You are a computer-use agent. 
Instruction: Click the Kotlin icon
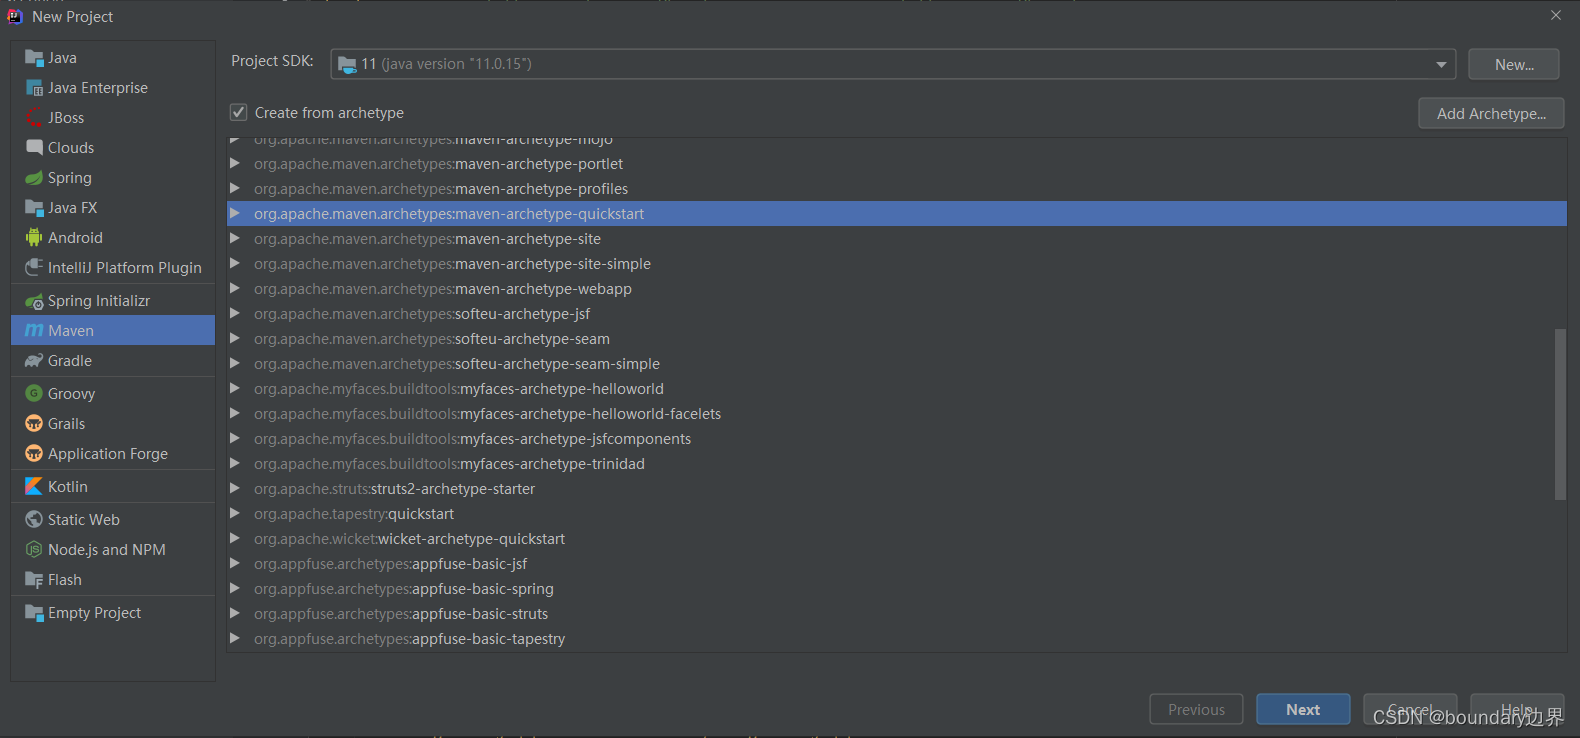coord(34,487)
